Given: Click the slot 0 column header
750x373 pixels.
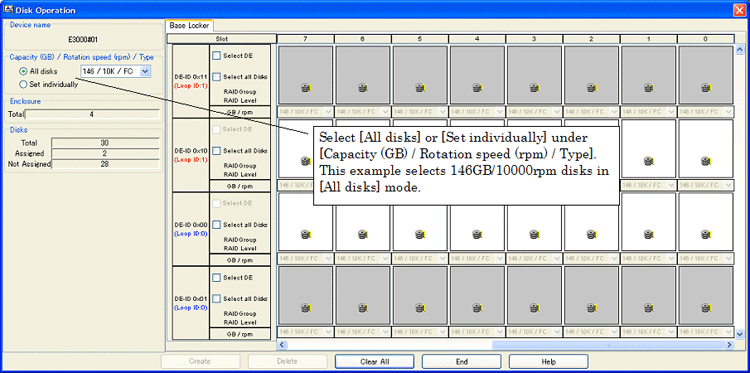Looking at the screenshot, I should point(706,39).
